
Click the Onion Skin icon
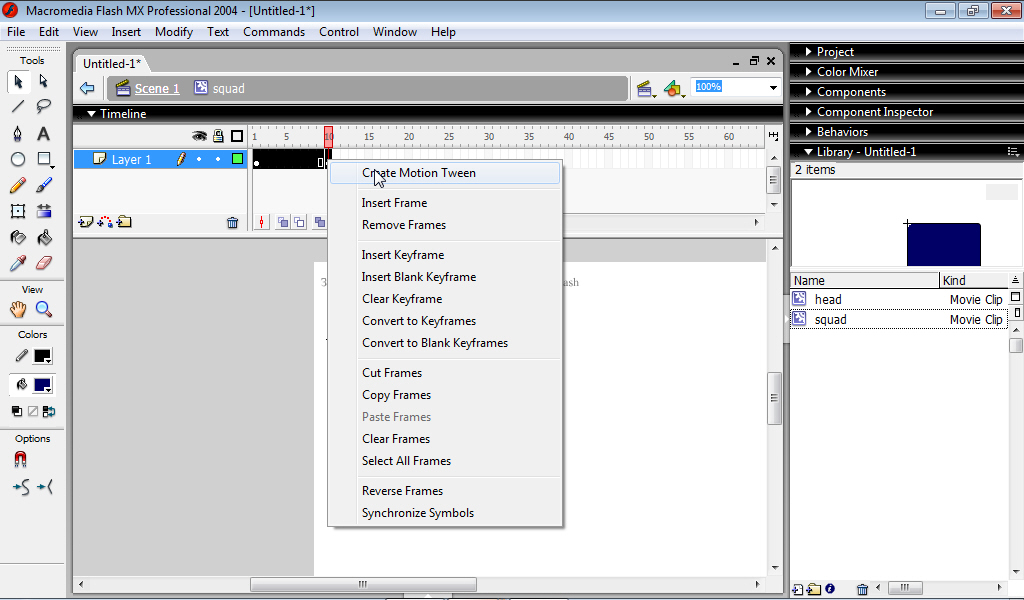[283, 223]
